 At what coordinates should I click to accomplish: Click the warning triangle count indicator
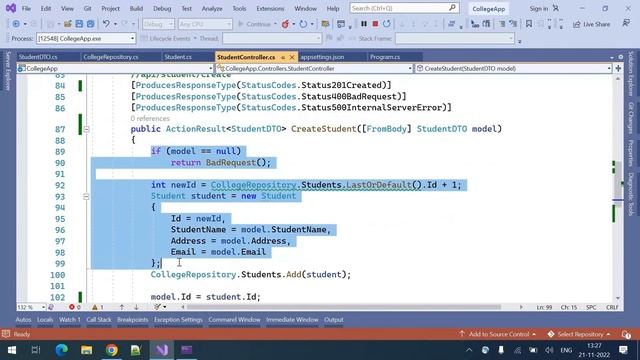tap(98, 307)
